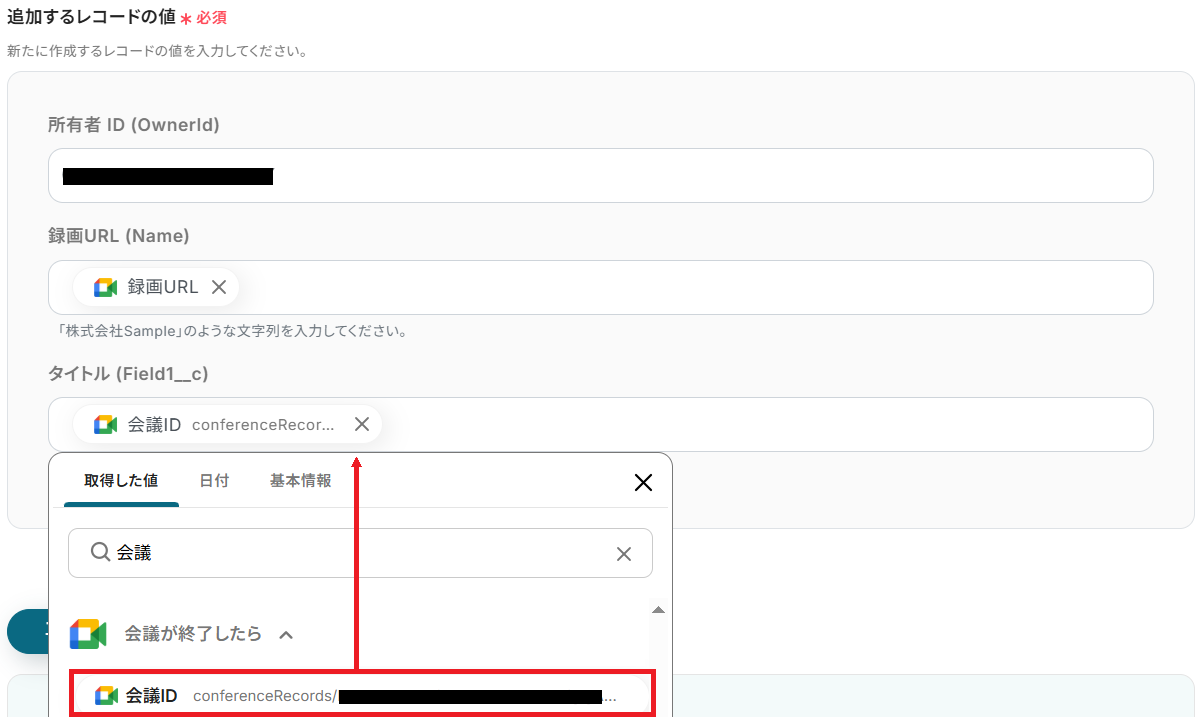Click inside the 録画URL (Name) field
Screen dimensions: 1201x717
coord(600,288)
